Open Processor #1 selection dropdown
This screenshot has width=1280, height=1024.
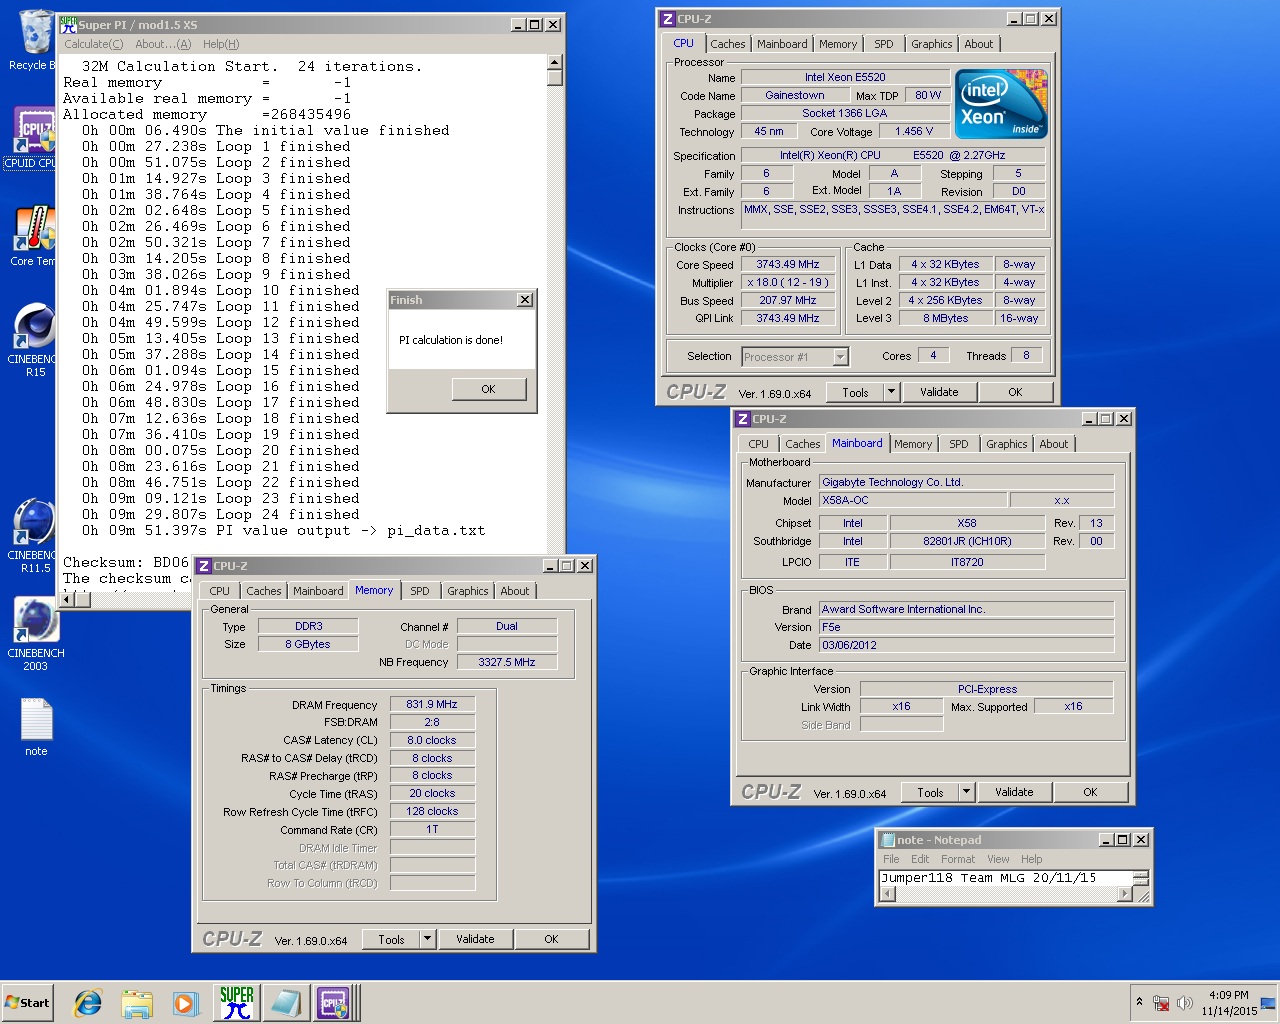840,357
